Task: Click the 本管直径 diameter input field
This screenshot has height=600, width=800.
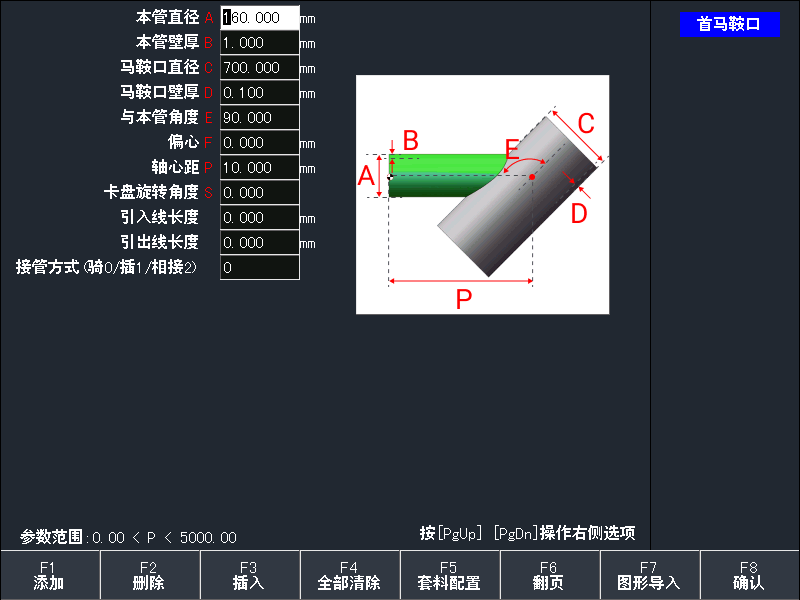Action: point(258,17)
